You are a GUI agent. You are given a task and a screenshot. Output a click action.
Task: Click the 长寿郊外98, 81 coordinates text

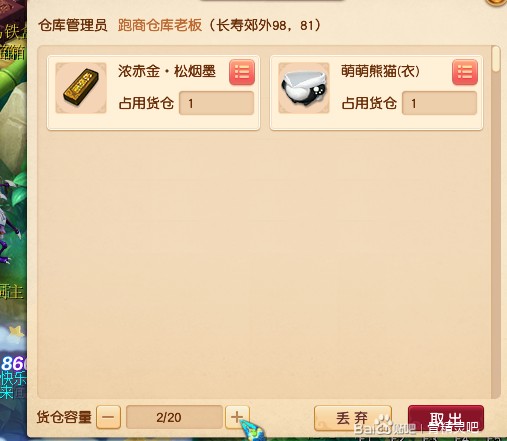click(x=265, y=25)
